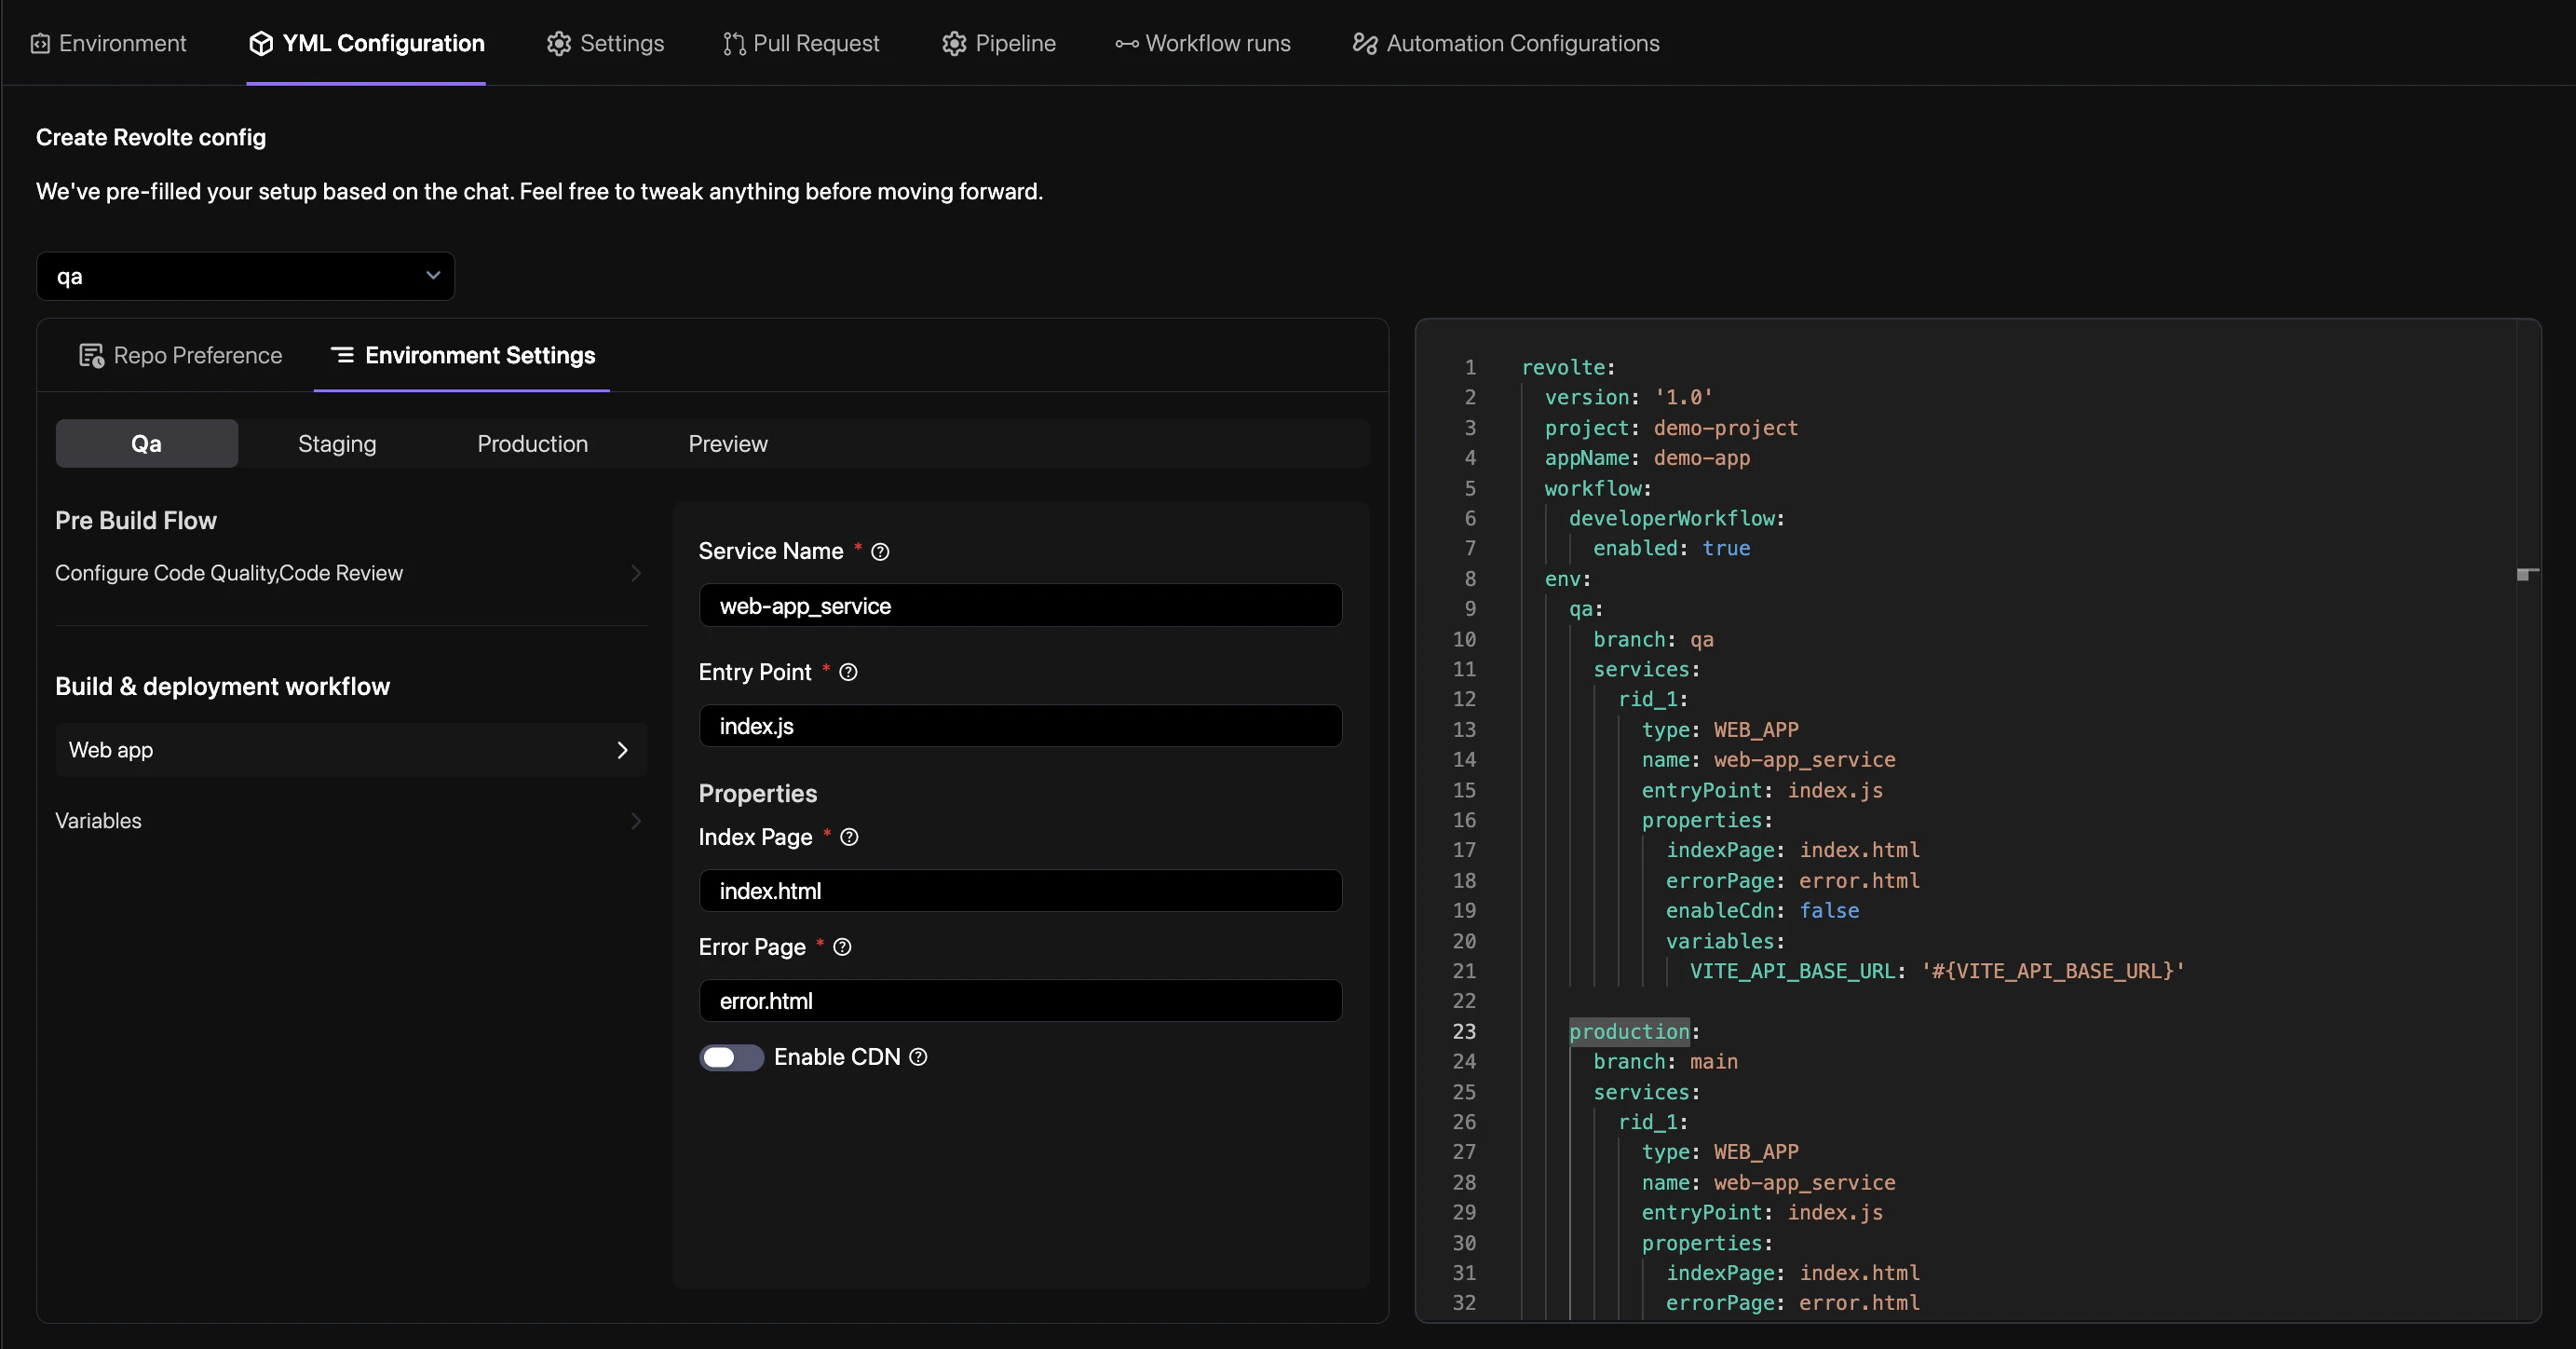Switch to the Pull Request tab
The height and width of the screenshot is (1349, 2576).
pyautogui.click(x=801, y=43)
